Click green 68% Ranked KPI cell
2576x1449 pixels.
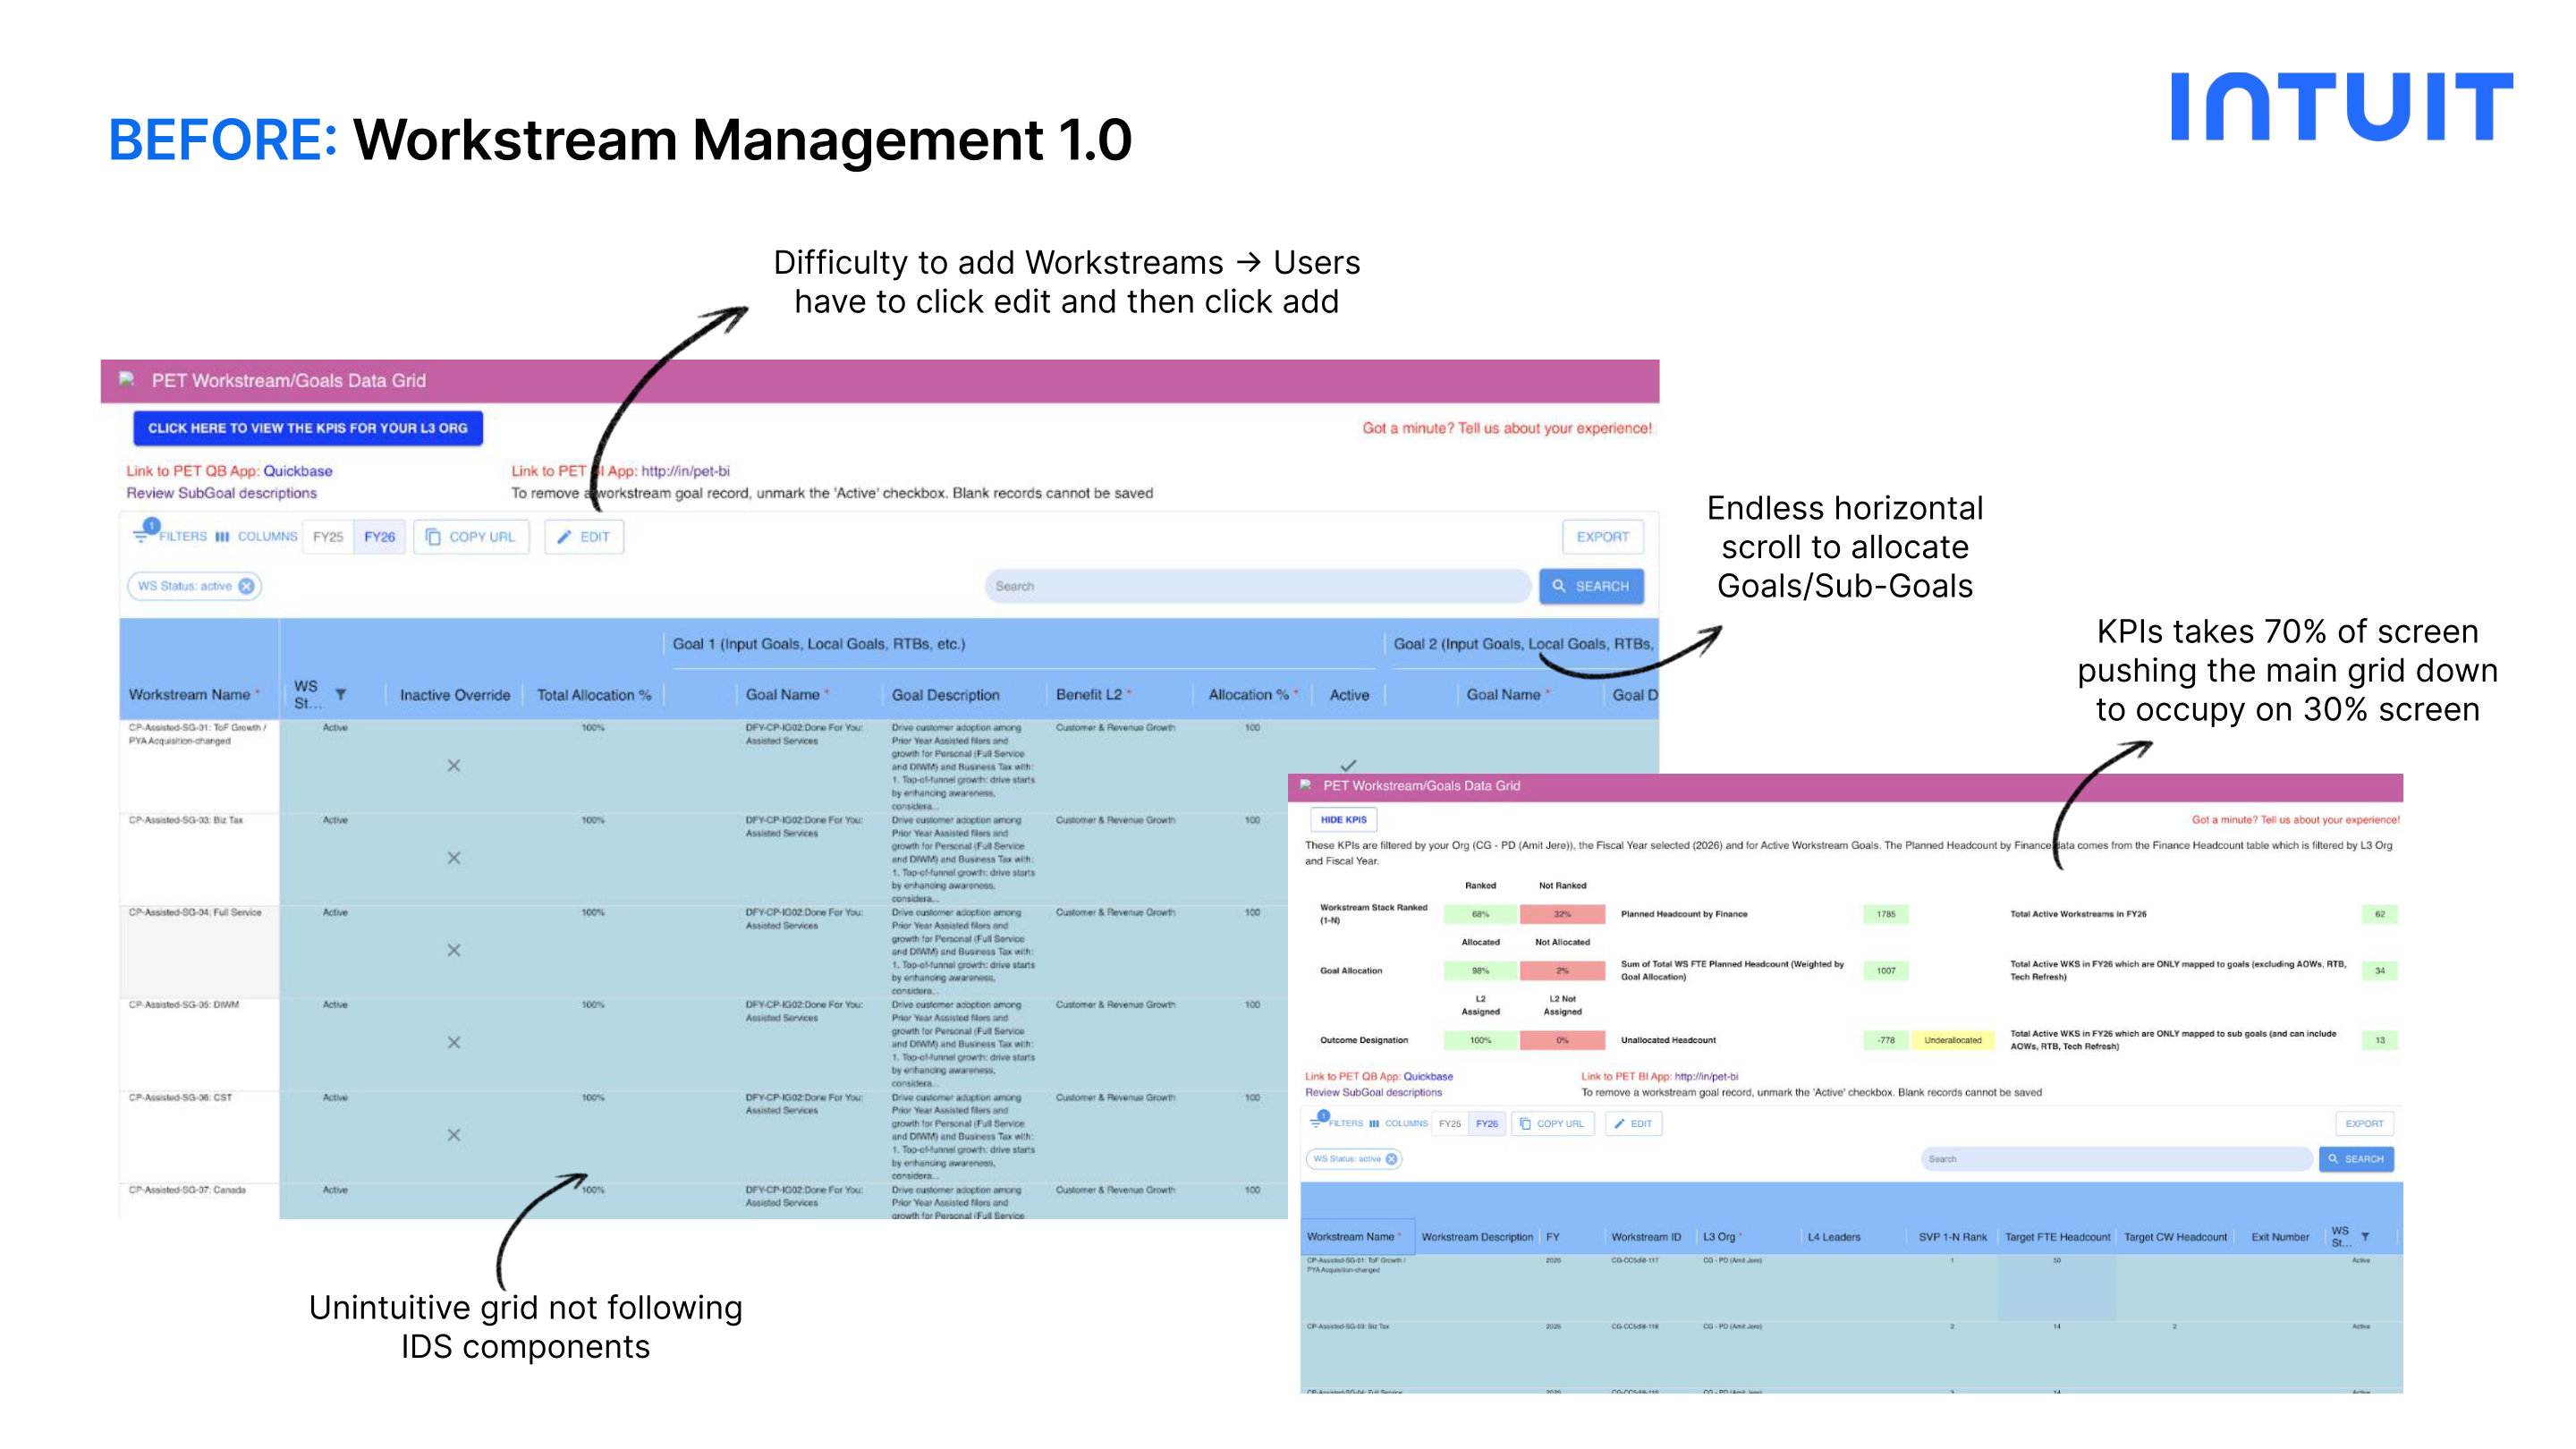tap(1480, 914)
